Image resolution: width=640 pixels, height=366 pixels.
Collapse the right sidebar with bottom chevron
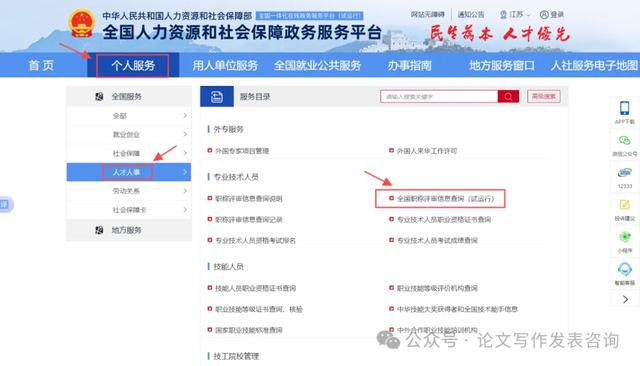click(x=625, y=299)
